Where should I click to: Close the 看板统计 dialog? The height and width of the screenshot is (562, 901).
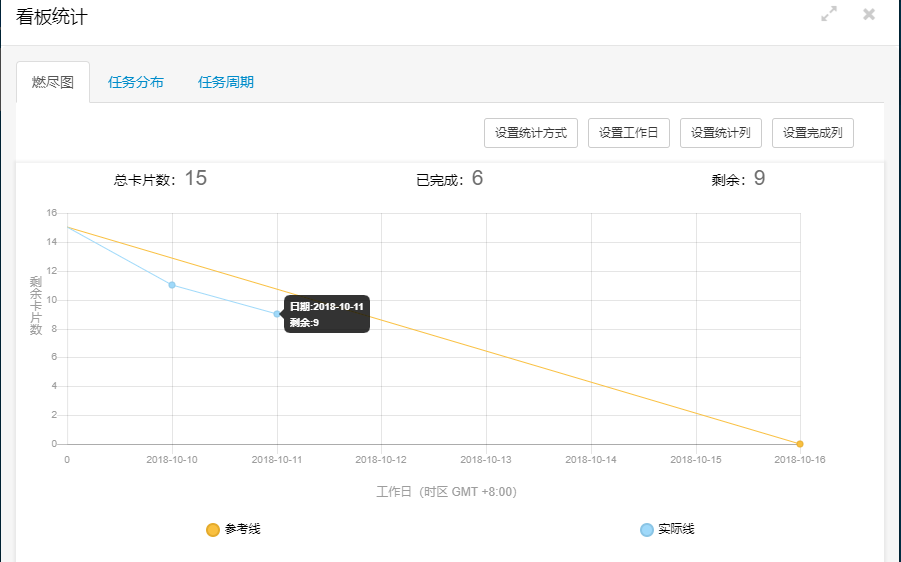tap(869, 14)
